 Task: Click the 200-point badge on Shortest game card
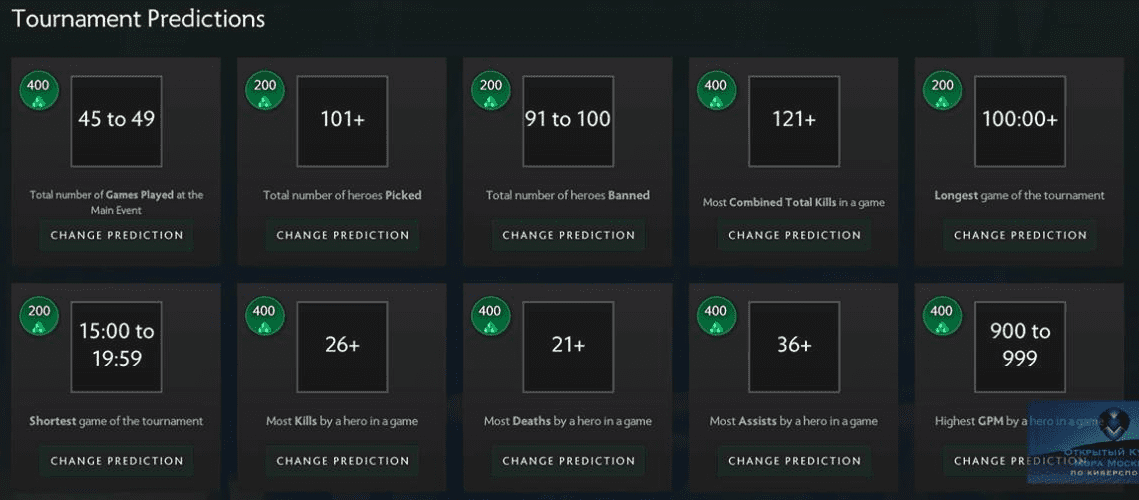[39, 316]
